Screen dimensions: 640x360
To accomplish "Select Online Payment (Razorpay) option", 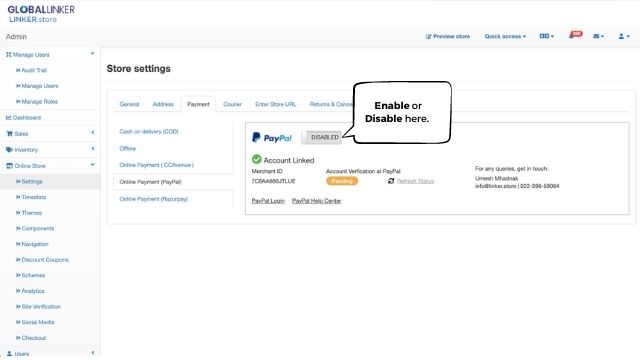I will click(x=153, y=199).
